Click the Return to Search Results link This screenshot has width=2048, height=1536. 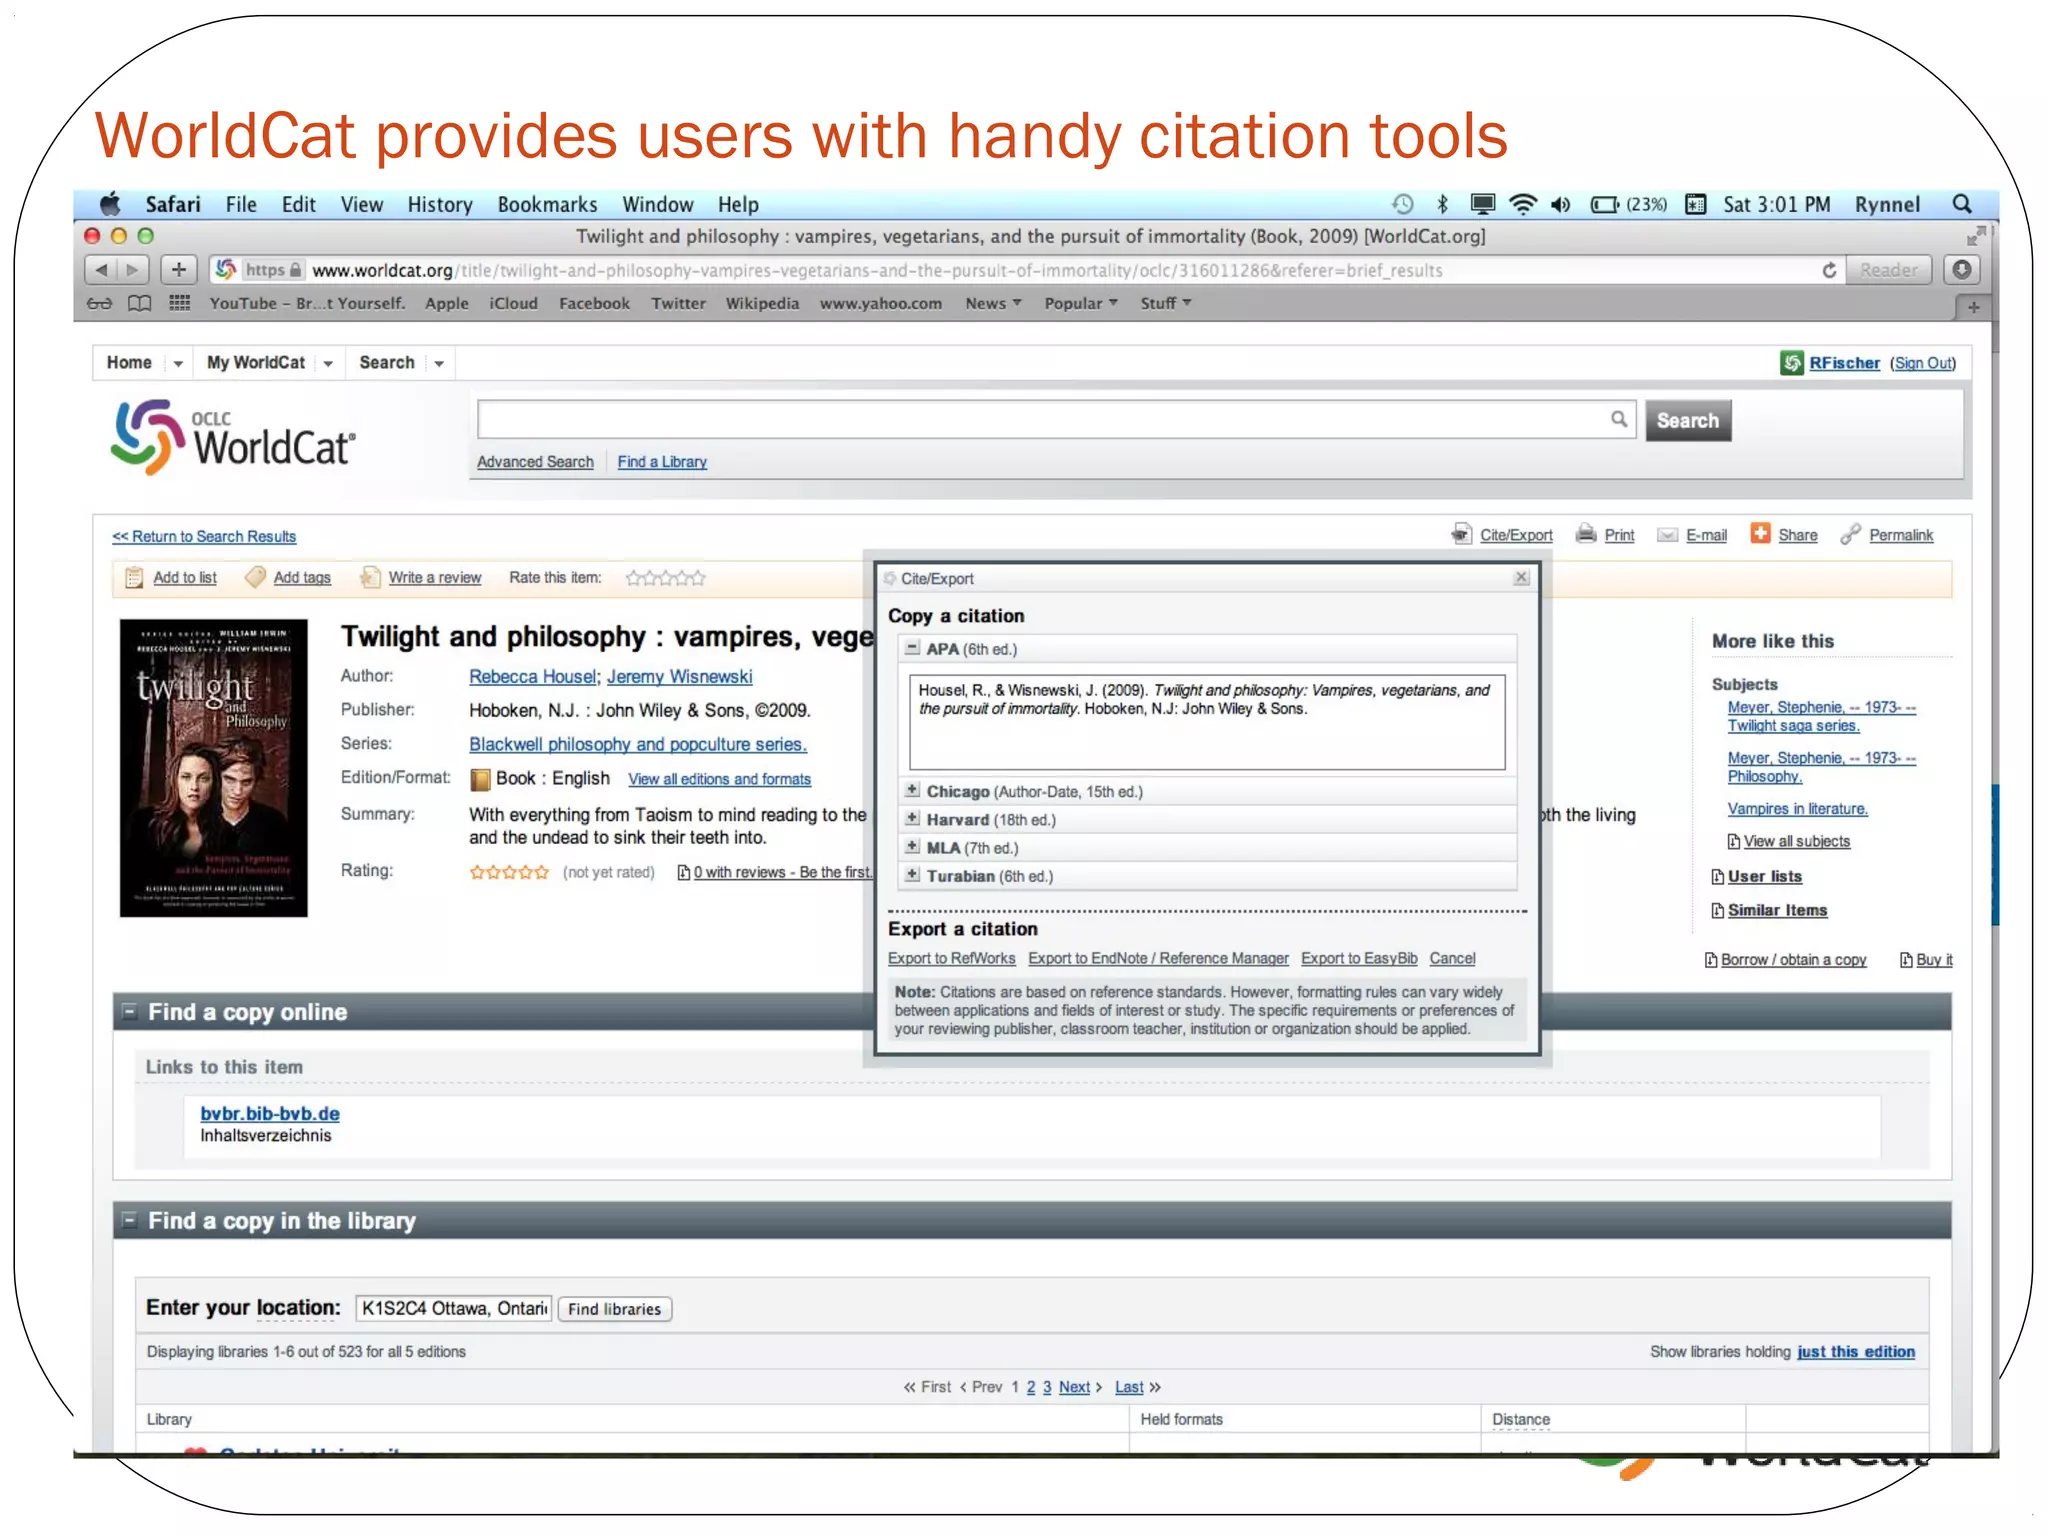pyautogui.click(x=204, y=537)
